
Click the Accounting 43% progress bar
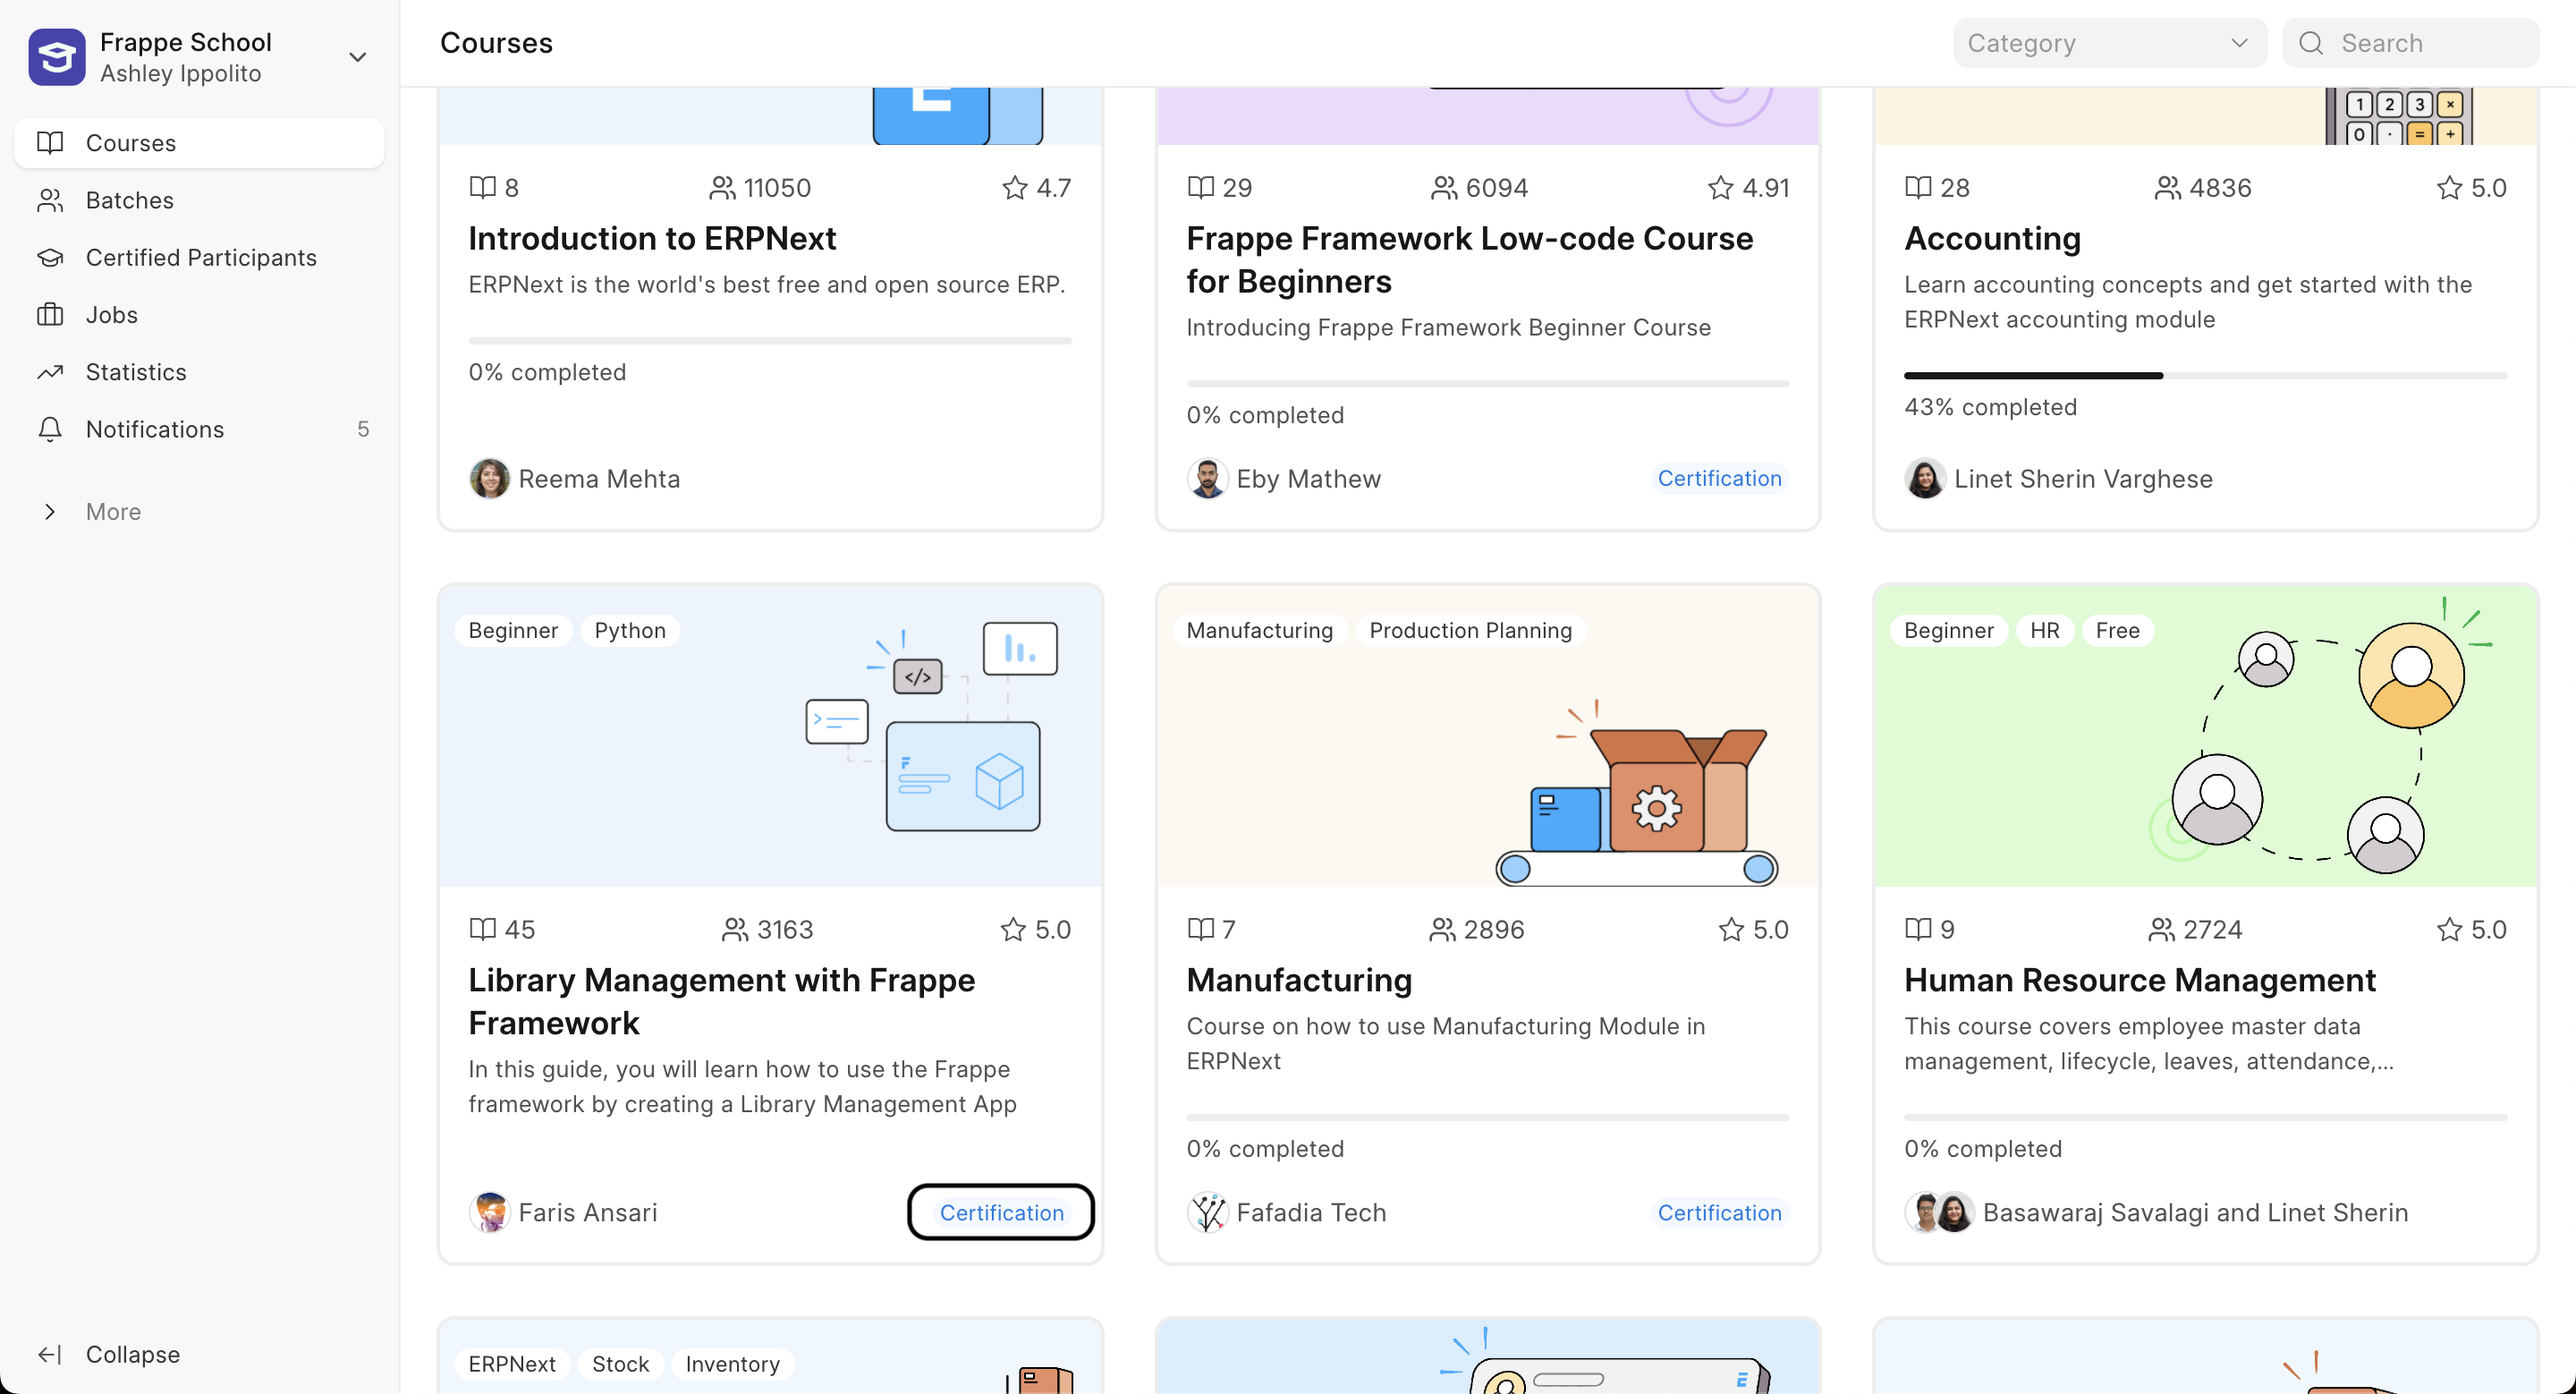tap(2204, 376)
